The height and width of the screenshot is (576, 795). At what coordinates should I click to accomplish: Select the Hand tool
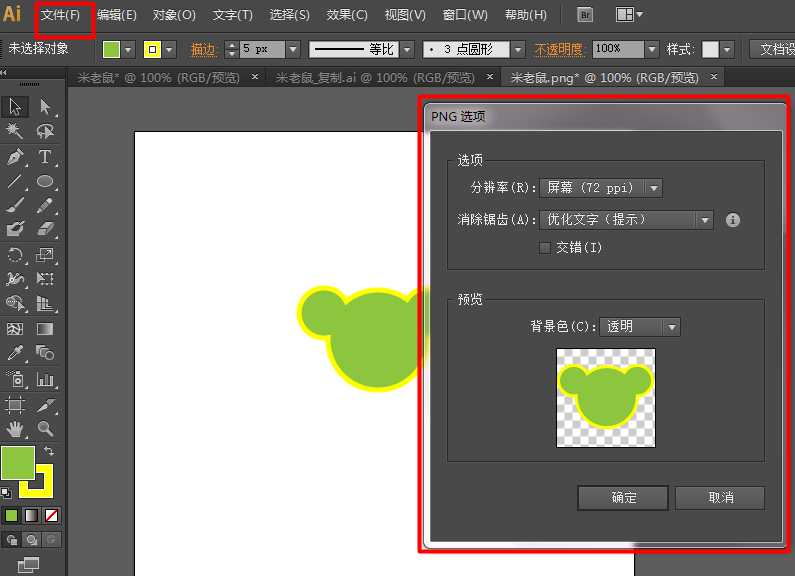[15, 429]
